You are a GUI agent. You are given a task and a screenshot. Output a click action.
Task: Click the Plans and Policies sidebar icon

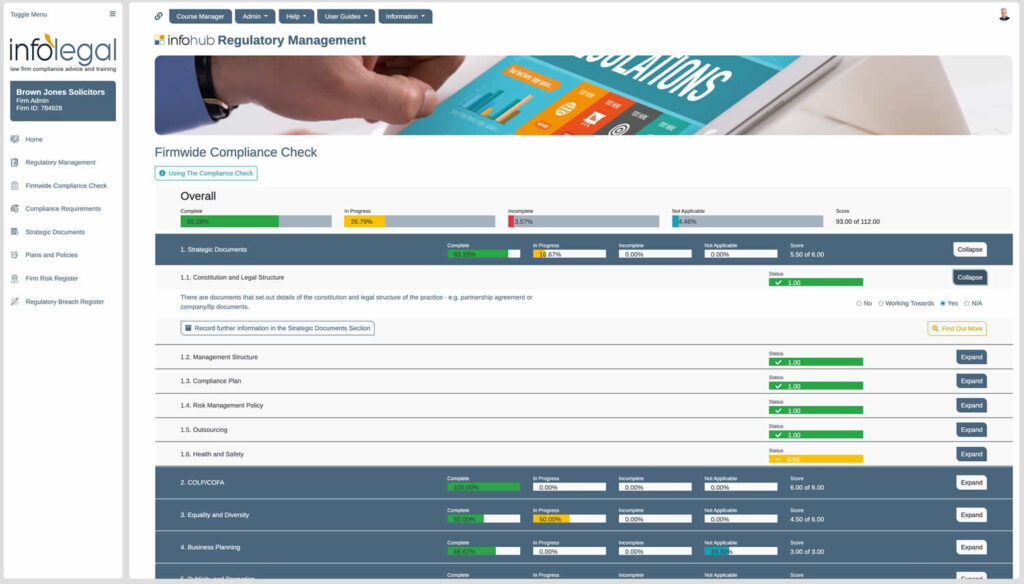tap(14, 254)
